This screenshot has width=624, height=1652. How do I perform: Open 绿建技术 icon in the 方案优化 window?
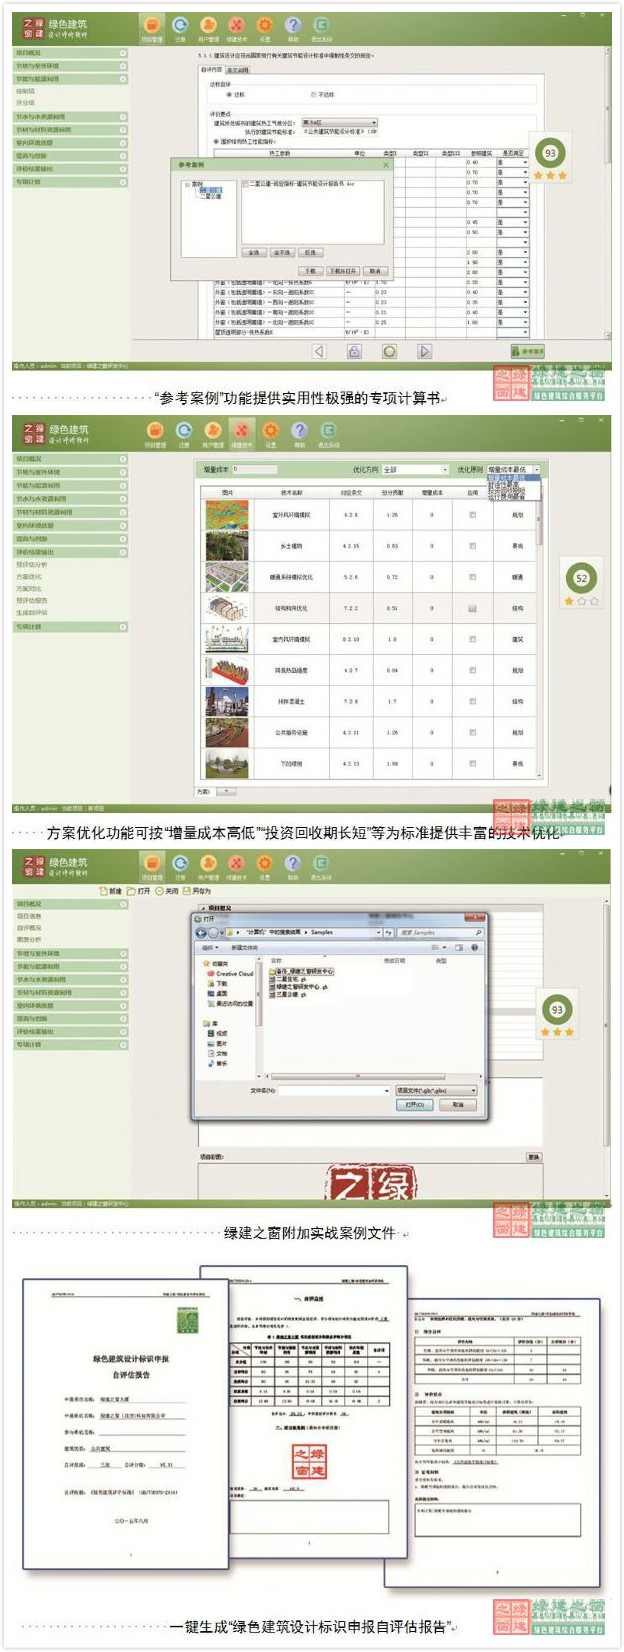(241, 434)
